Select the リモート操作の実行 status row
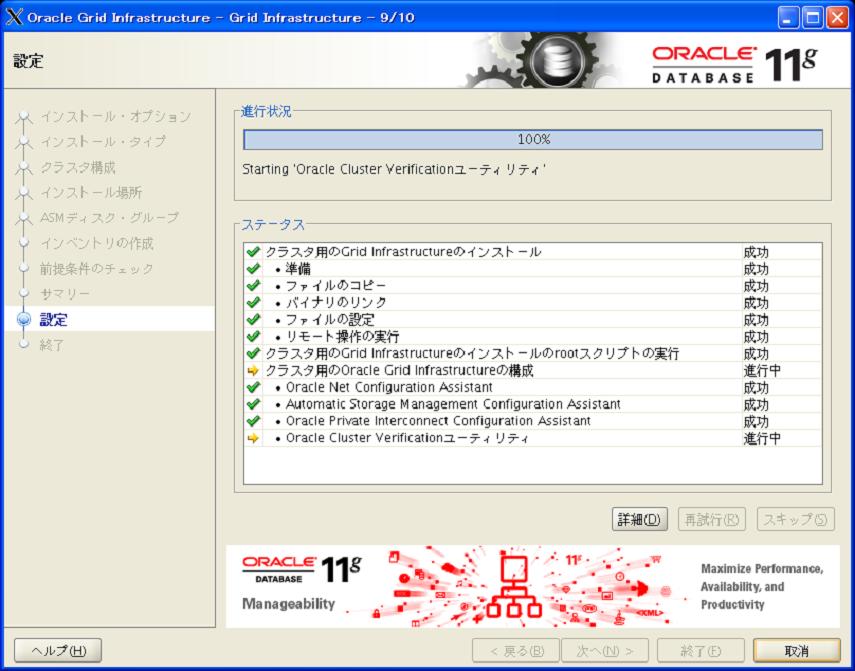Screen dimensions: 855x671 pos(342,336)
